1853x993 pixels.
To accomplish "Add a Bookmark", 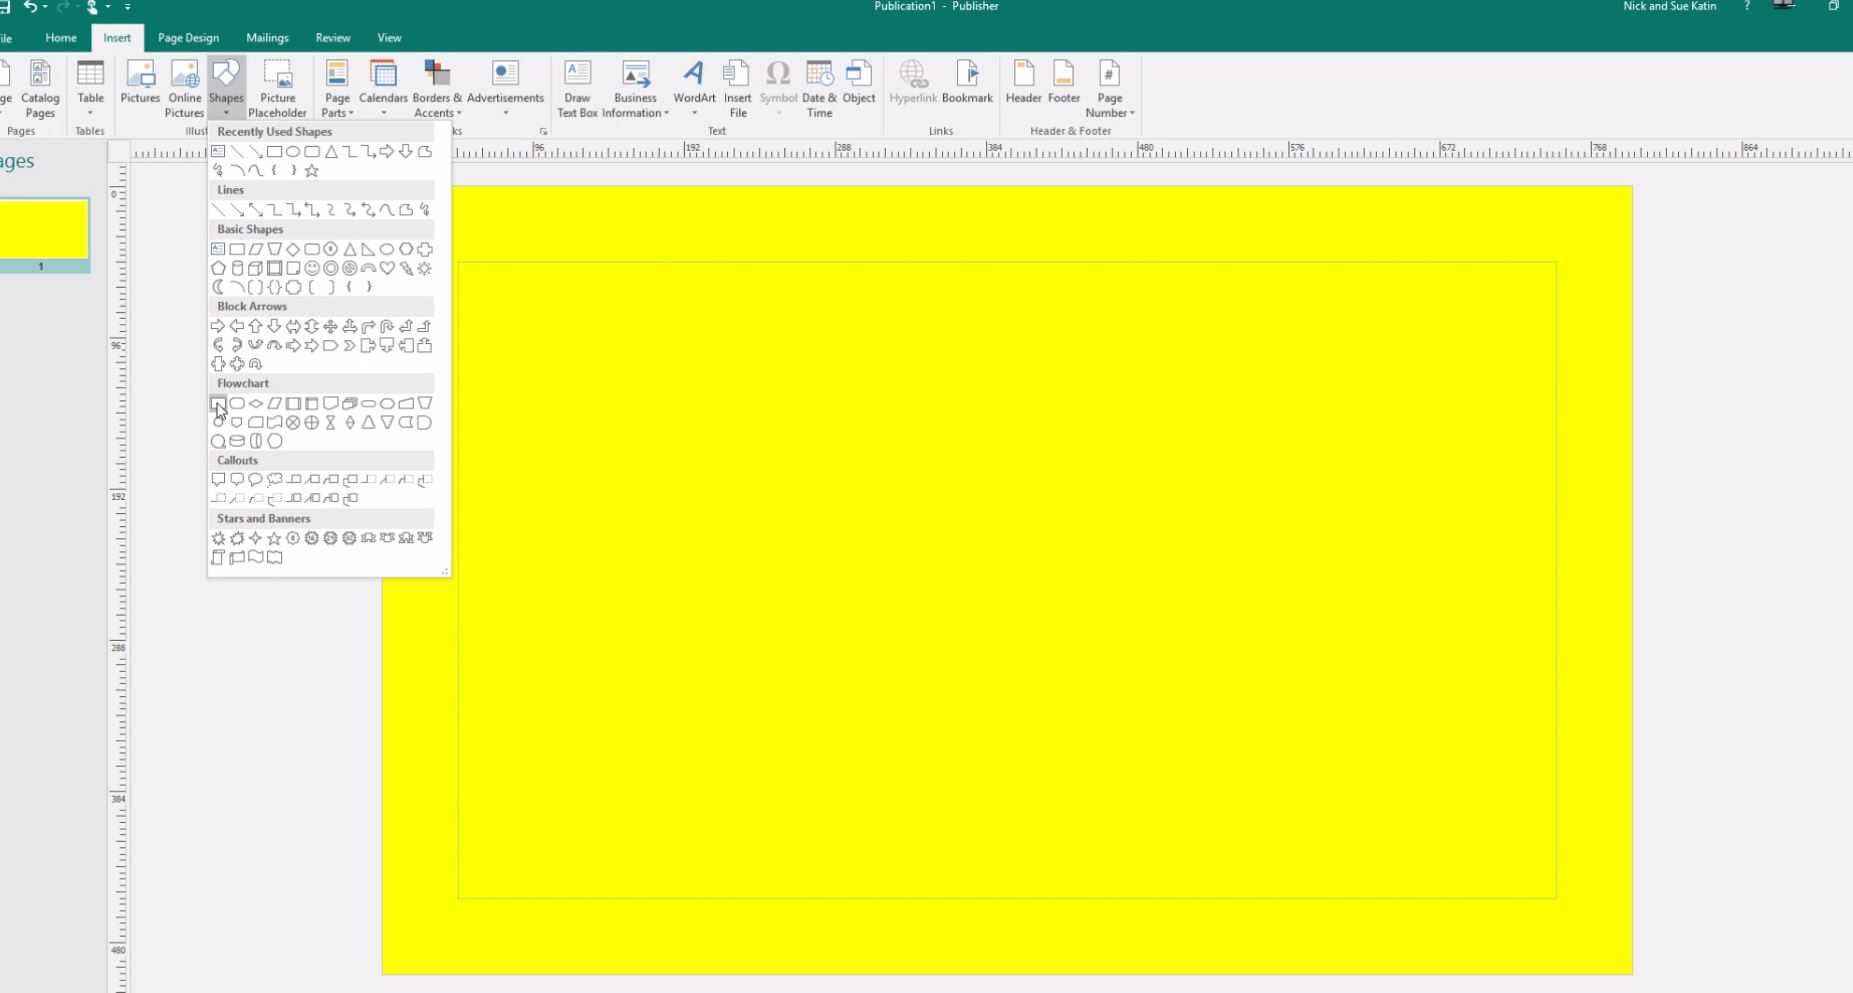I will click(x=967, y=84).
